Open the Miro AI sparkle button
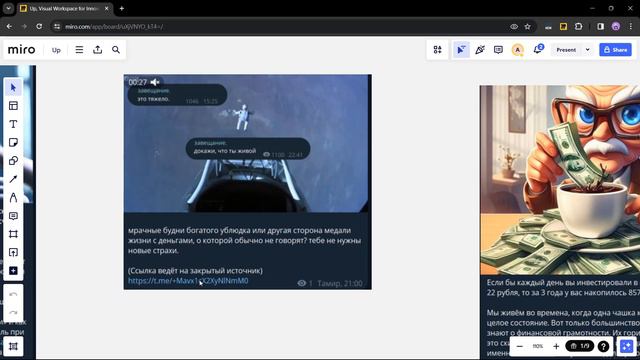Viewport: 640px width, 360px height. (626, 346)
